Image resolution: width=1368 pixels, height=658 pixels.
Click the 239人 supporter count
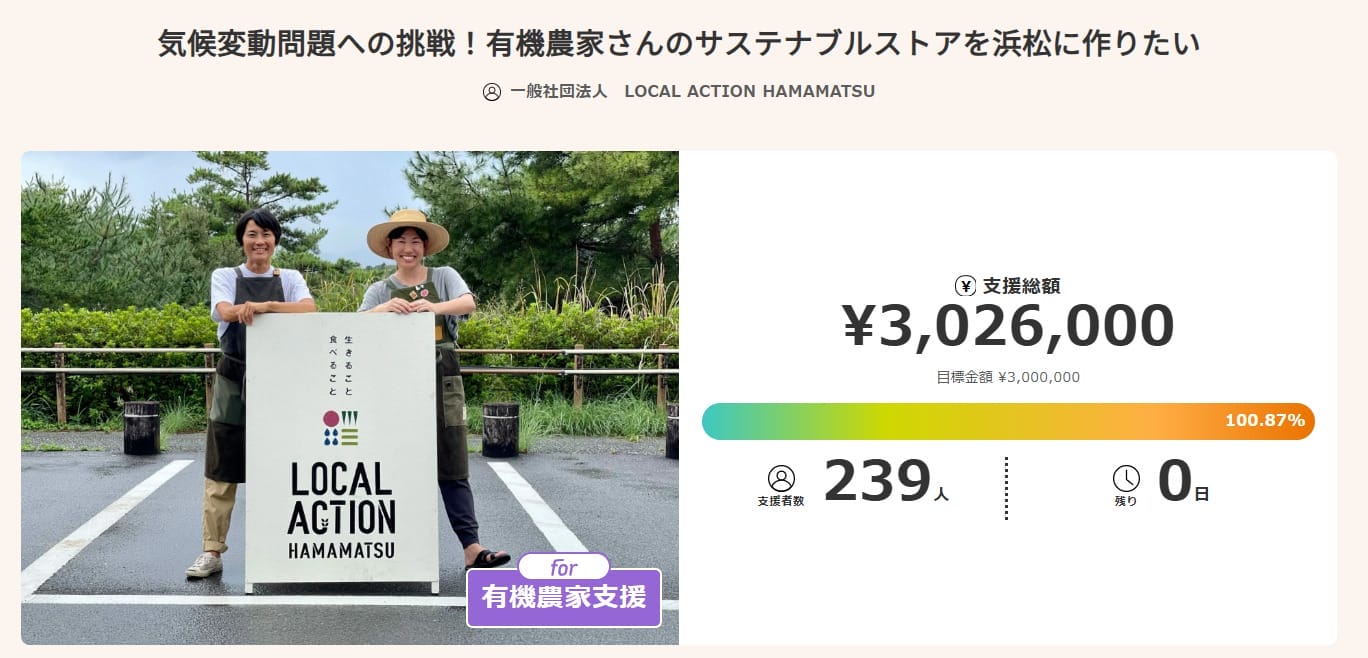coord(886,483)
